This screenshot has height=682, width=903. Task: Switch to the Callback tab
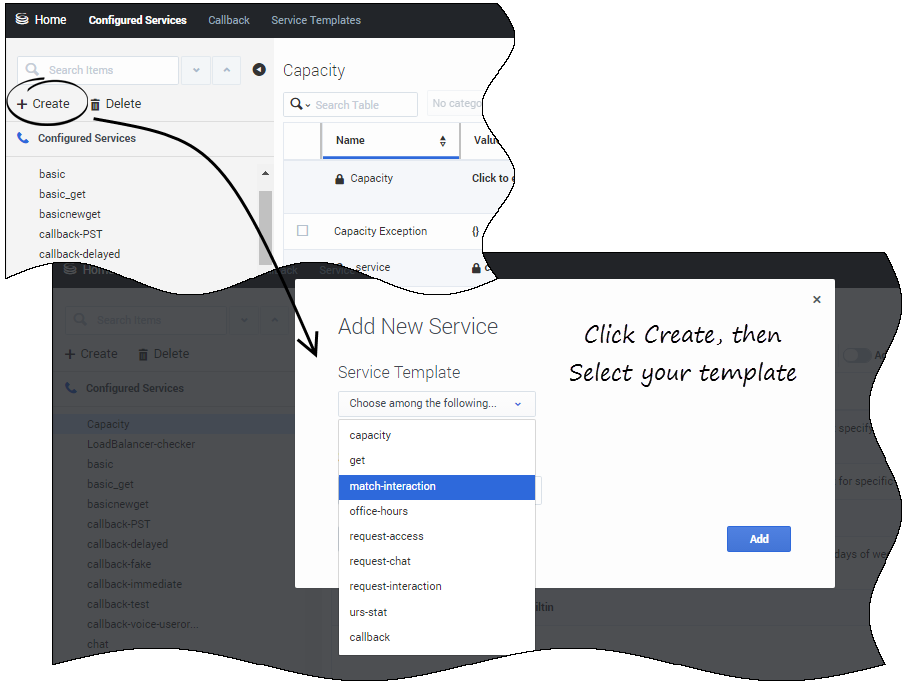(x=229, y=20)
